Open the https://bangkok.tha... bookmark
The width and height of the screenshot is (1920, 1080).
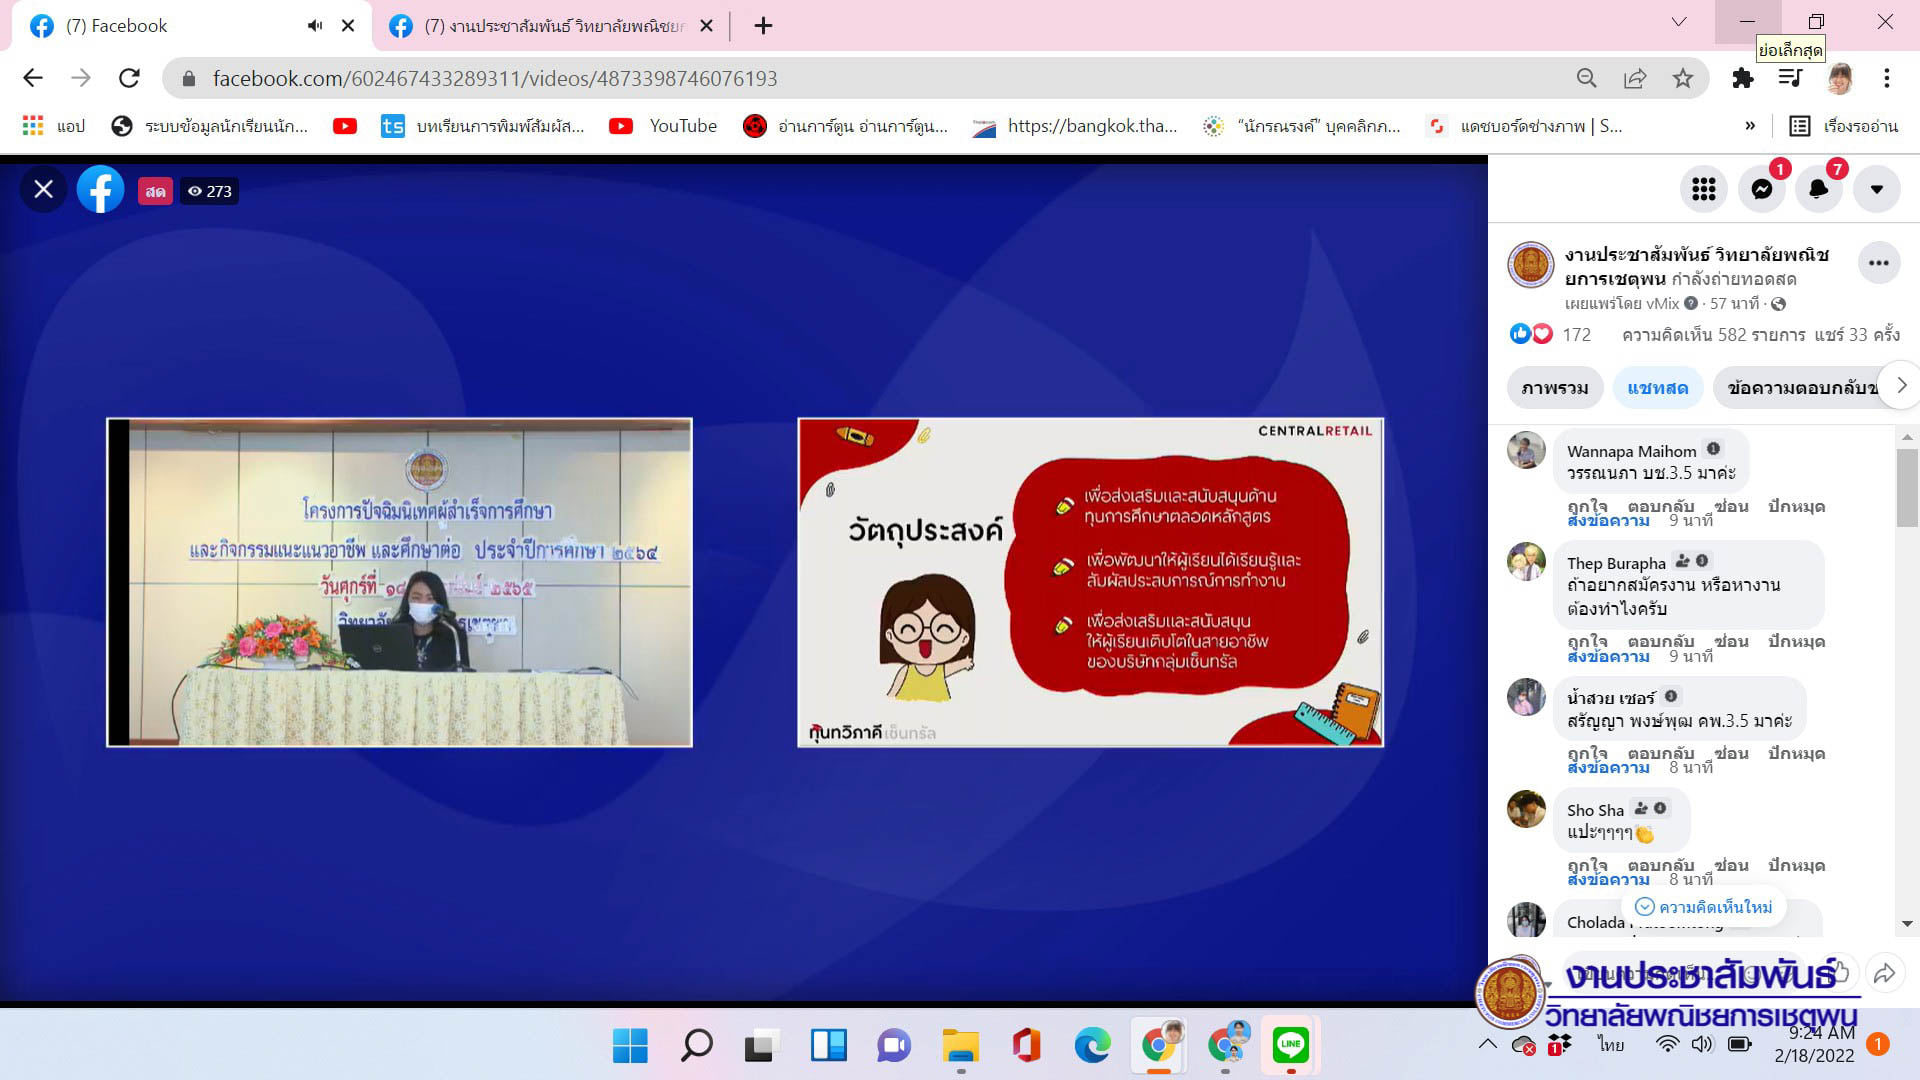click(1075, 126)
